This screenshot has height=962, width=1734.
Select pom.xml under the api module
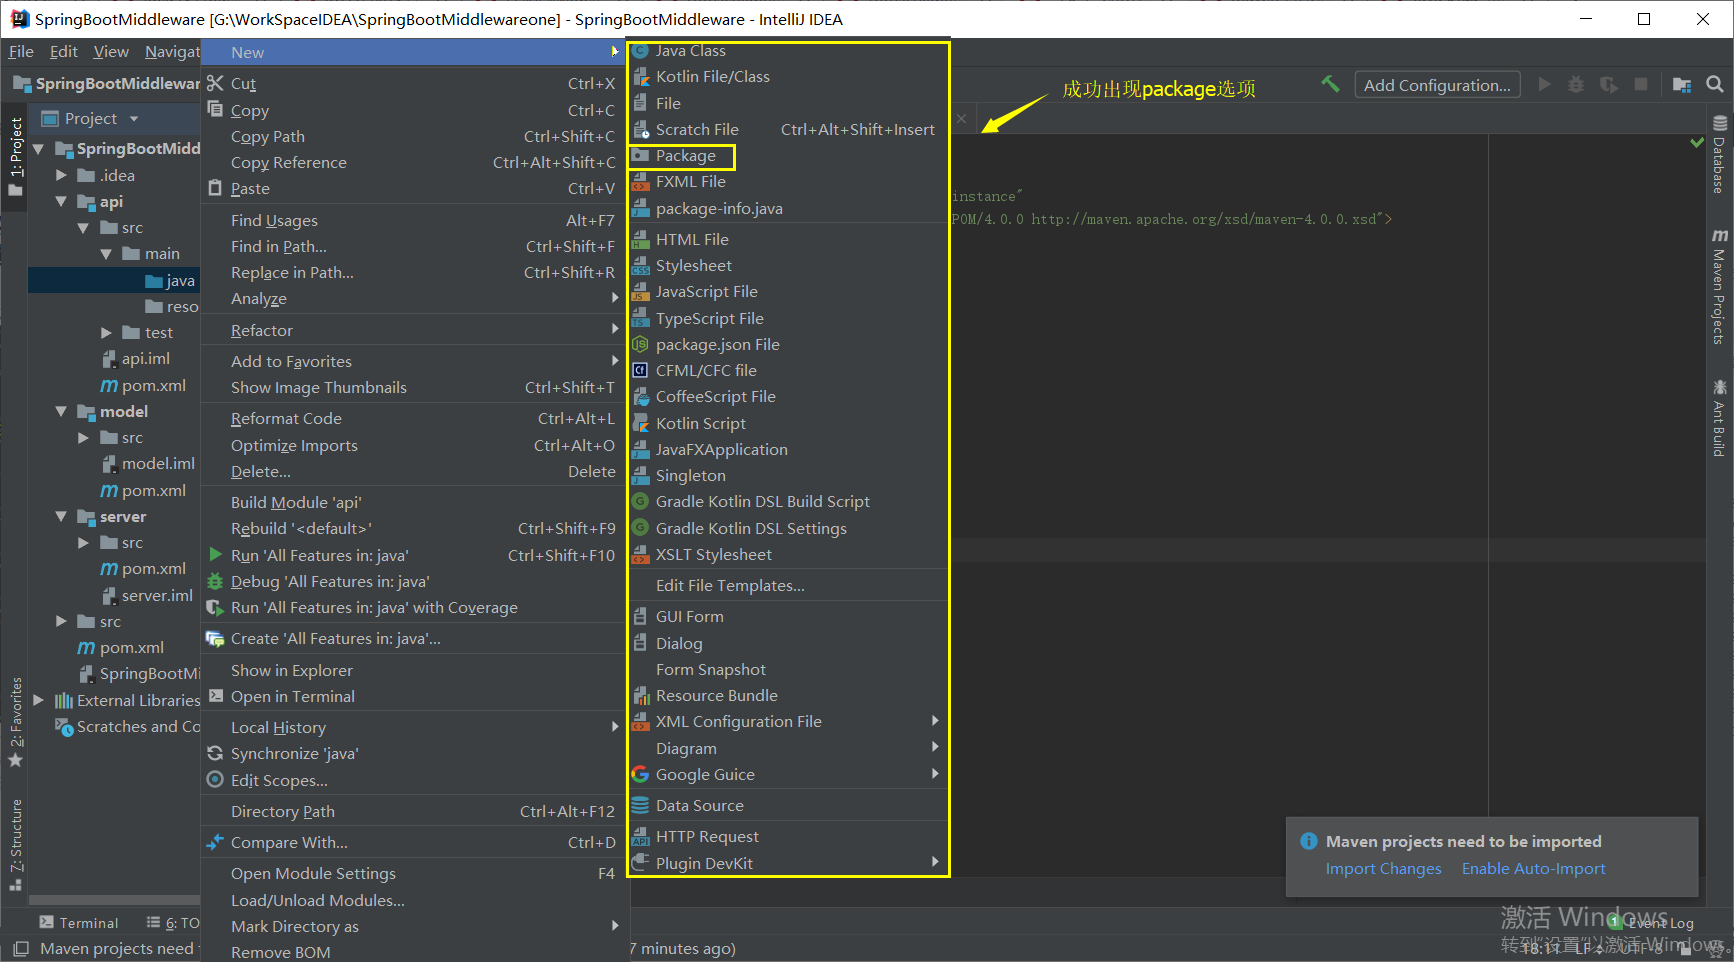[155, 385]
